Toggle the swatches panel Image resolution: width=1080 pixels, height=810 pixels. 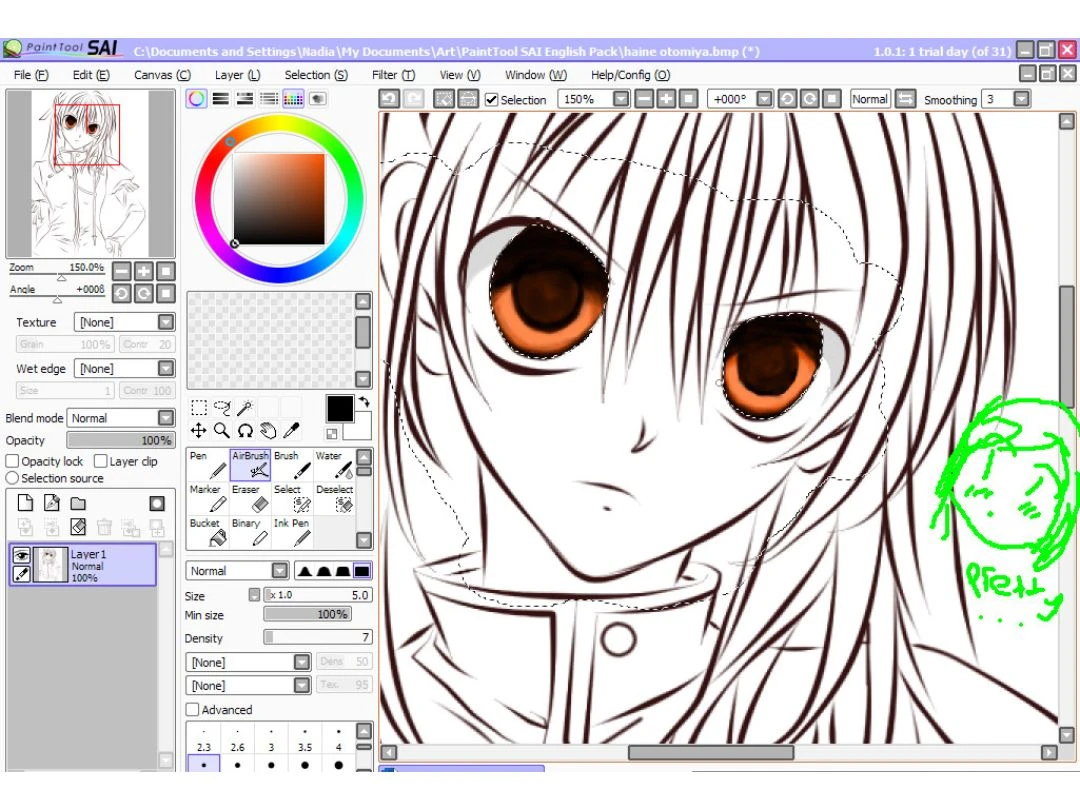click(x=293, y=98)
